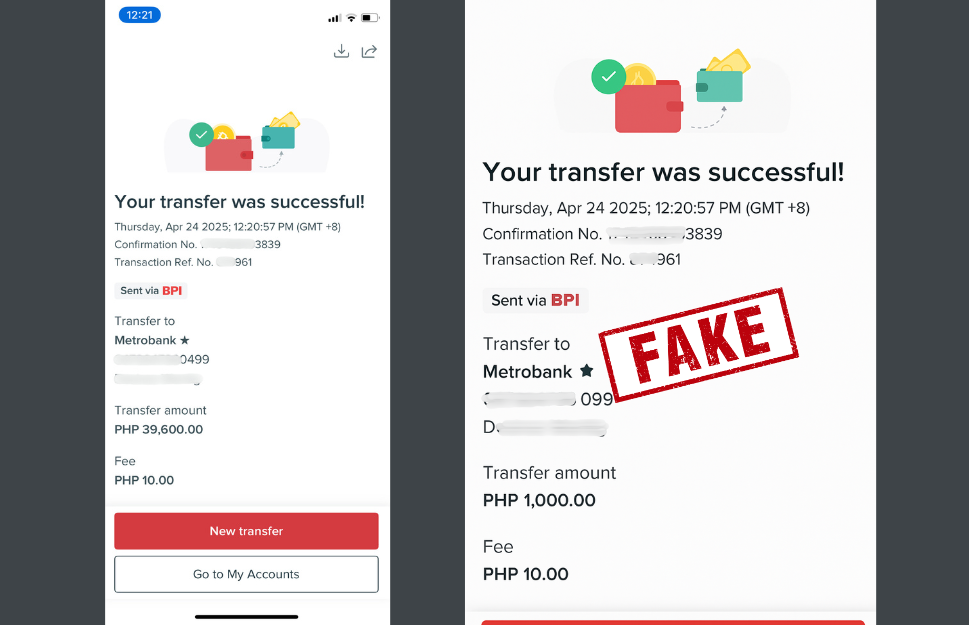
Task: Tap the Sent via BPI badge on left
Action: click(151, 291)
